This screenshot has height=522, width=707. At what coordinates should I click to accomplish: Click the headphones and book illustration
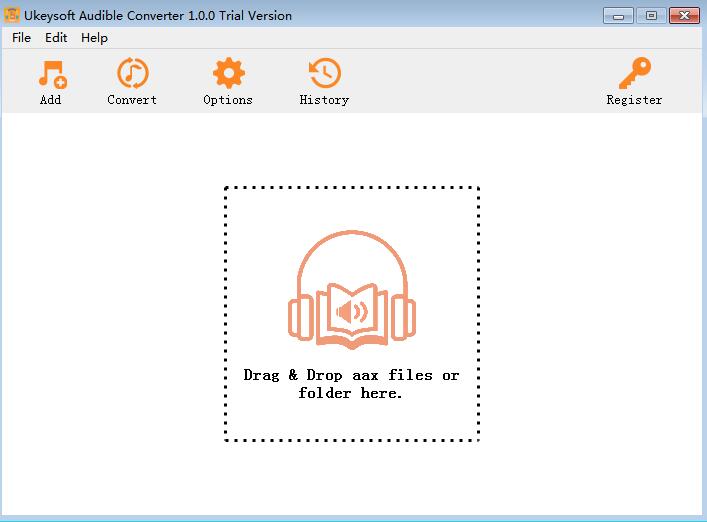352,290
